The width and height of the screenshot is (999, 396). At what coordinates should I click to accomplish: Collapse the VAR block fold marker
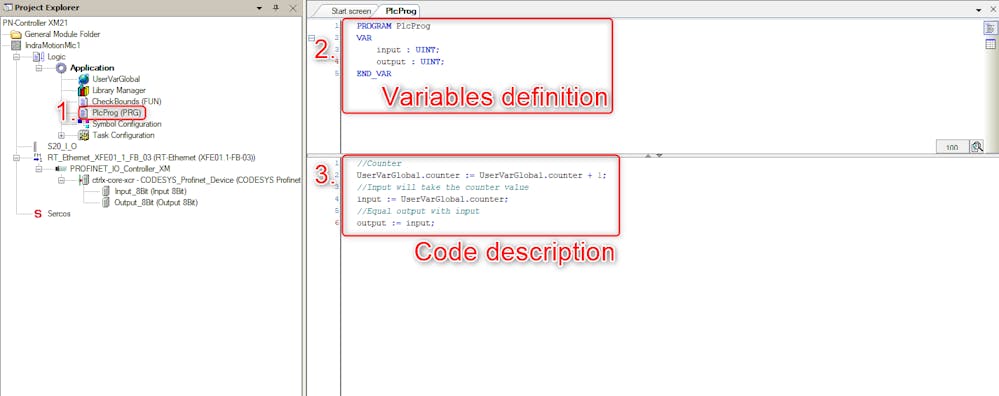click(311, 38)
